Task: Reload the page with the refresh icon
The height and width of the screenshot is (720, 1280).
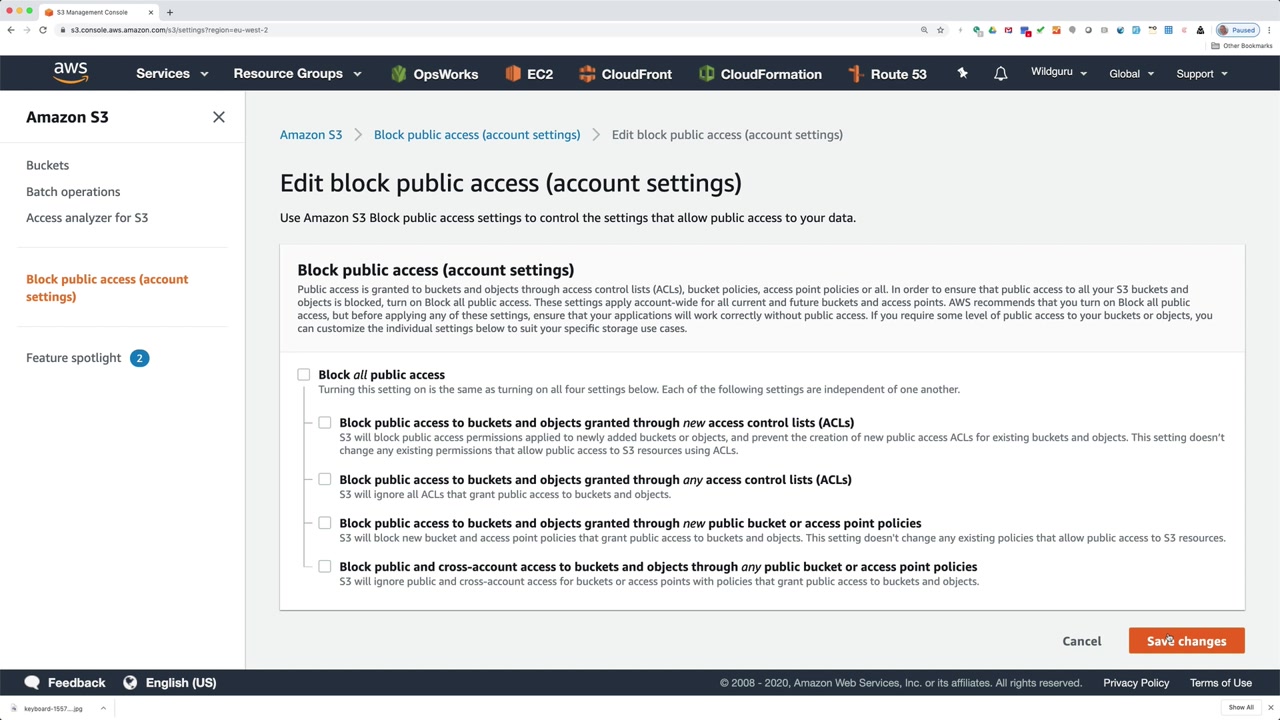Action: pos(43,30)
